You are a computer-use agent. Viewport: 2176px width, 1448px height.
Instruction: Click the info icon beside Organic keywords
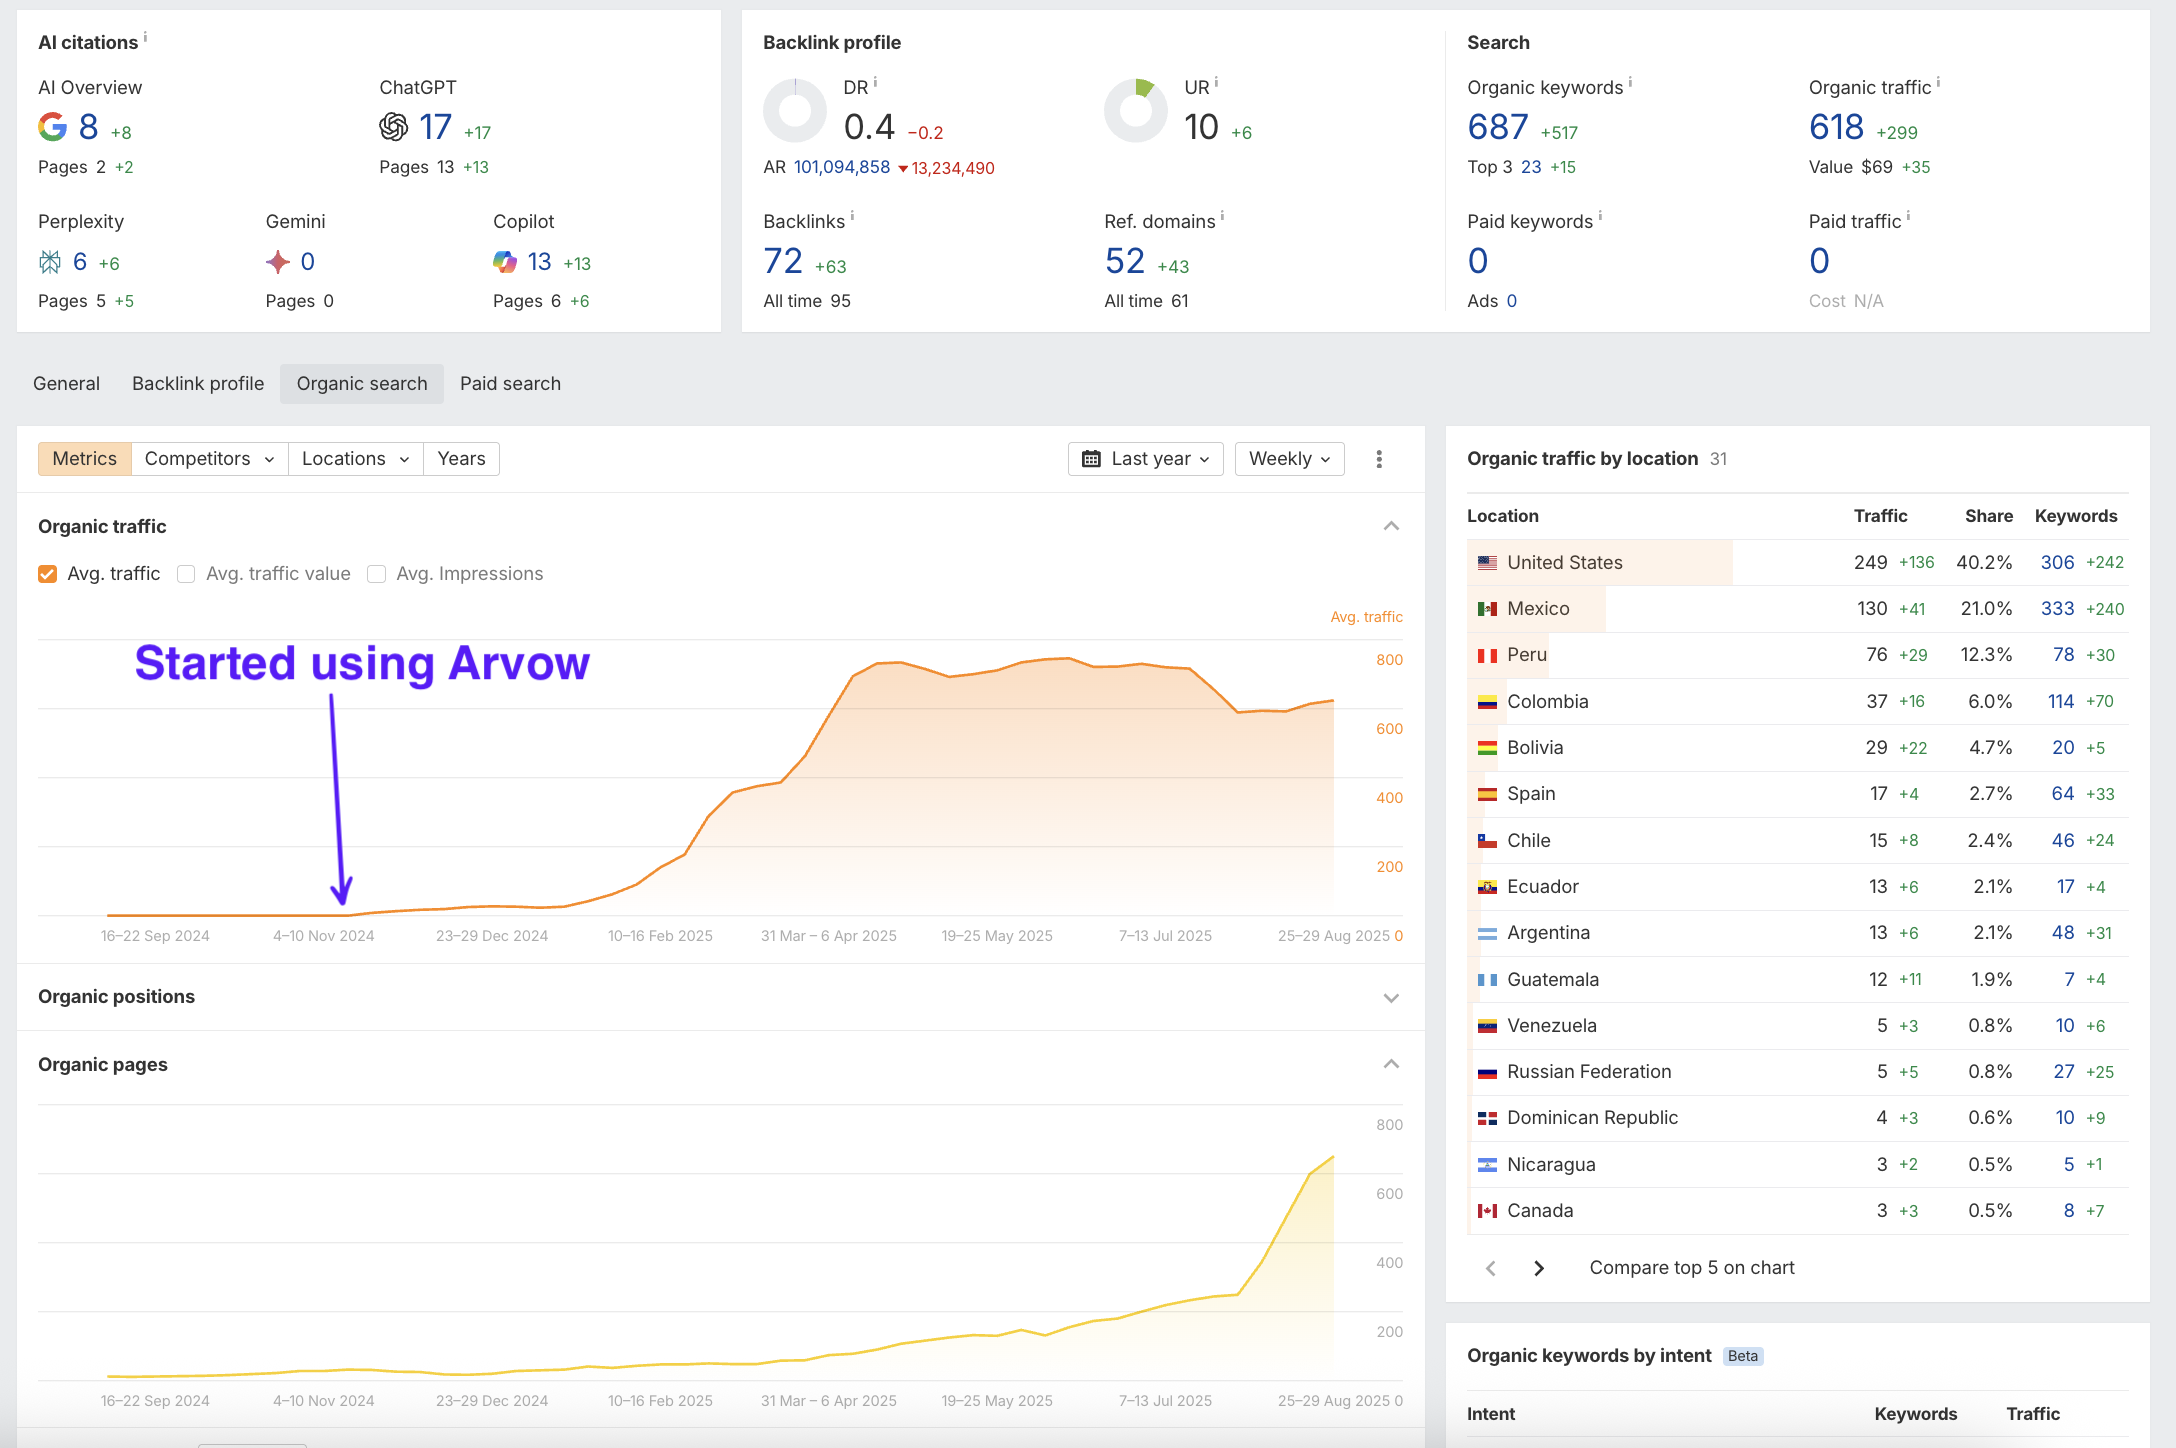tap(1630, 82)
